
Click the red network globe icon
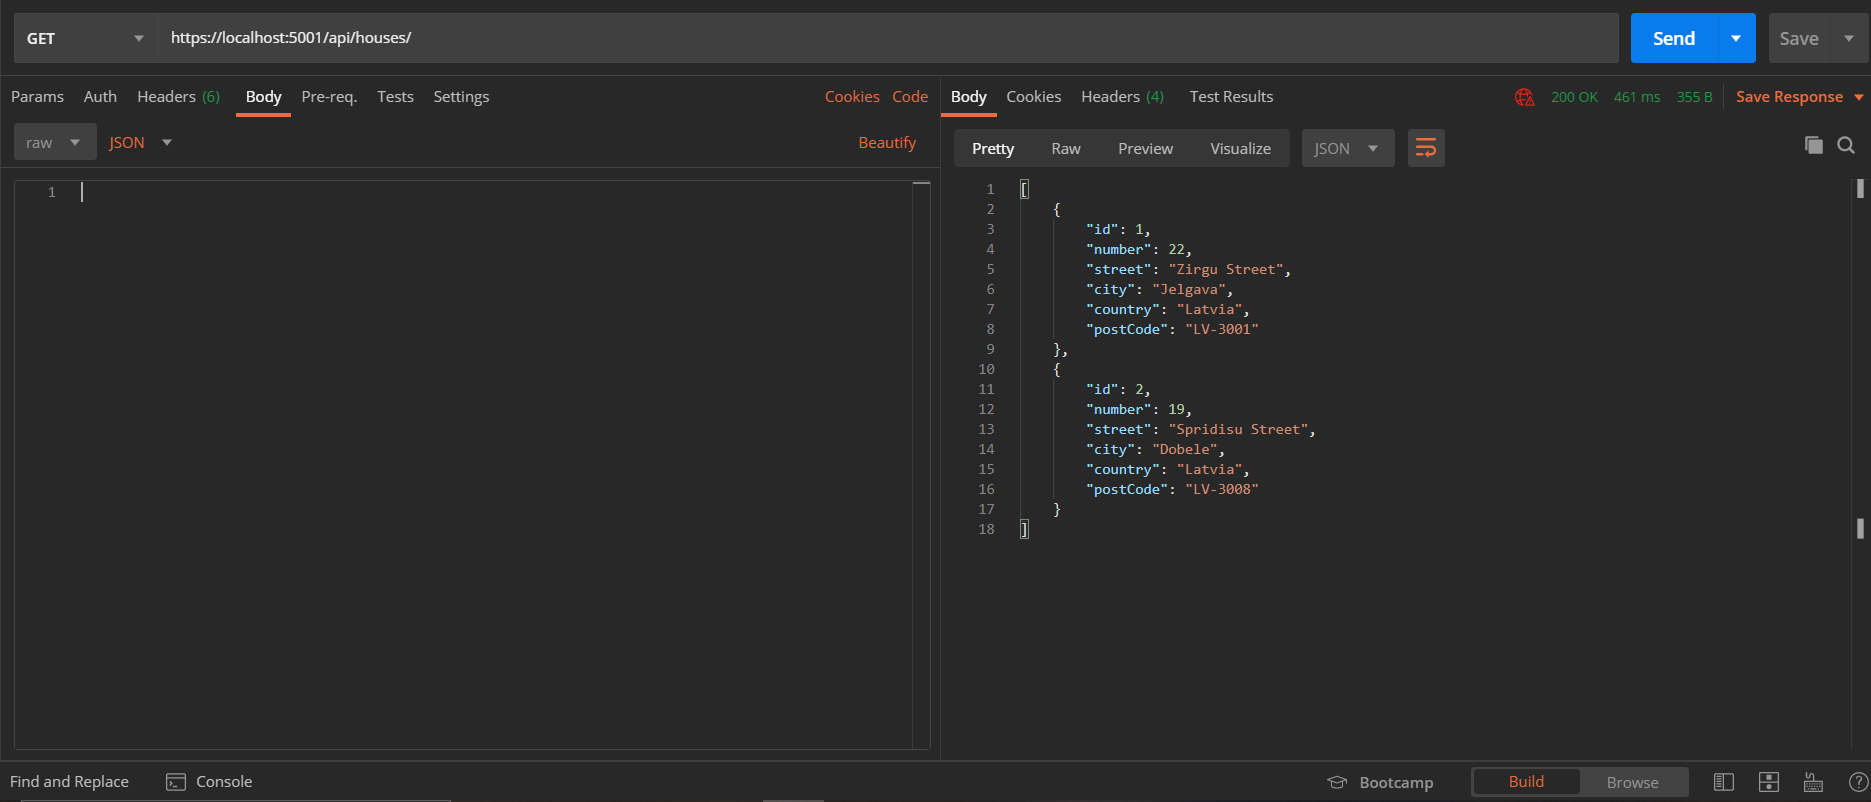(1524, 97)
